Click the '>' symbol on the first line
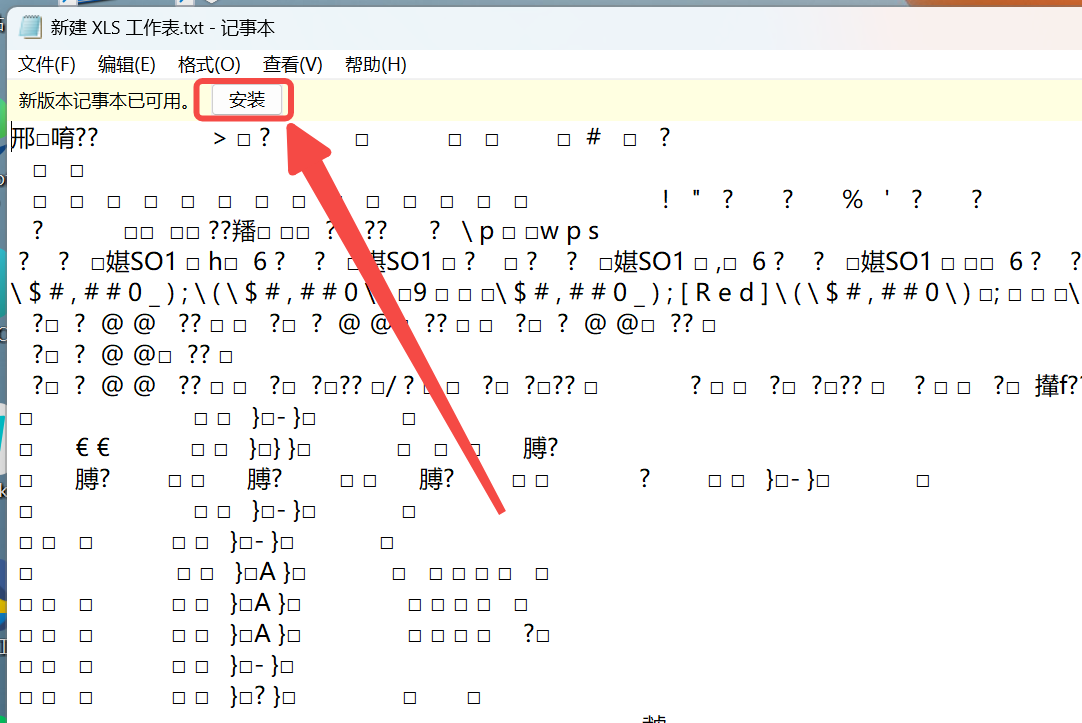The image size is (1082, 723). point(220,138)
